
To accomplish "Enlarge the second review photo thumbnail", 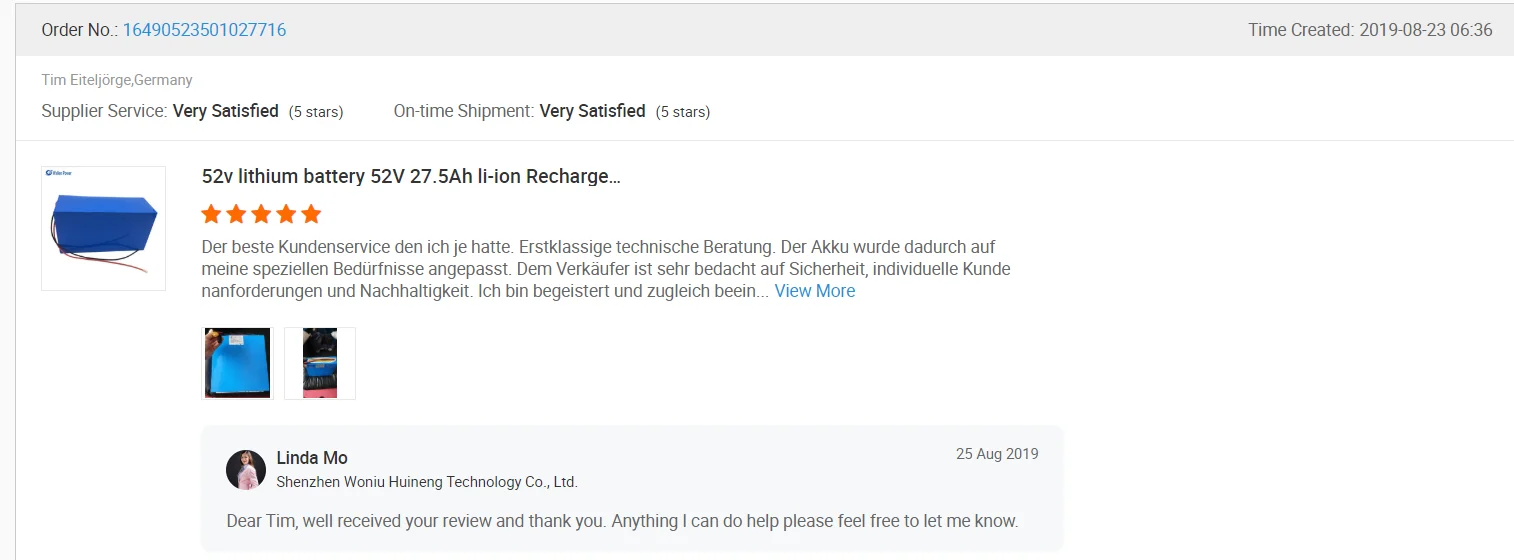I will (320, 363).
